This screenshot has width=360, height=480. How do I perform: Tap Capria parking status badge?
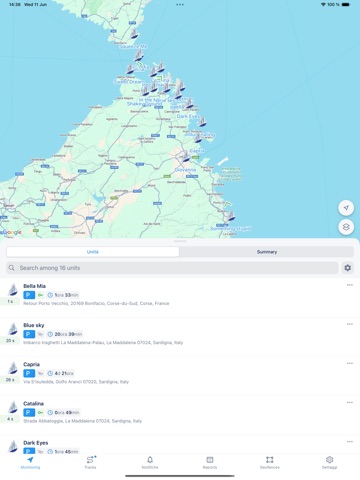pyautogui.click(x=29, y=373)
